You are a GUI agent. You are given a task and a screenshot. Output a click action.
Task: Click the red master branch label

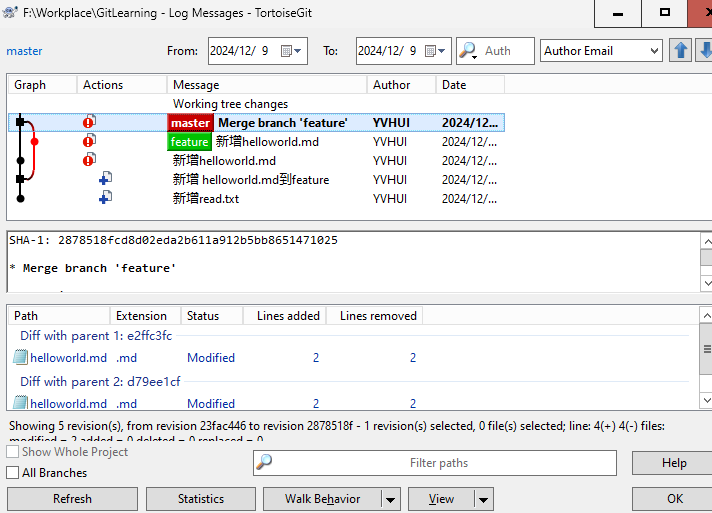[190, 122]
